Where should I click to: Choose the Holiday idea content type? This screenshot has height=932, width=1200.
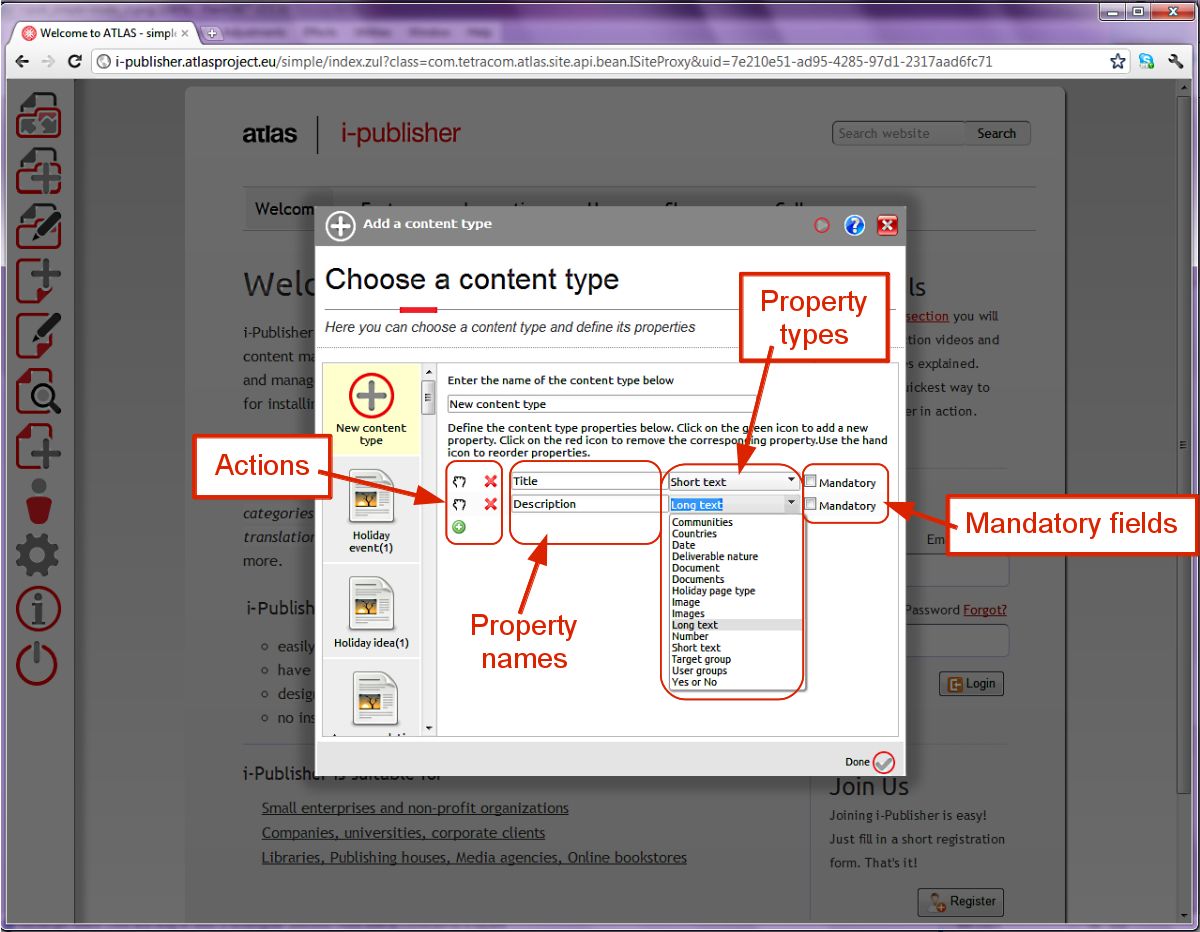(x=371, y=613)
